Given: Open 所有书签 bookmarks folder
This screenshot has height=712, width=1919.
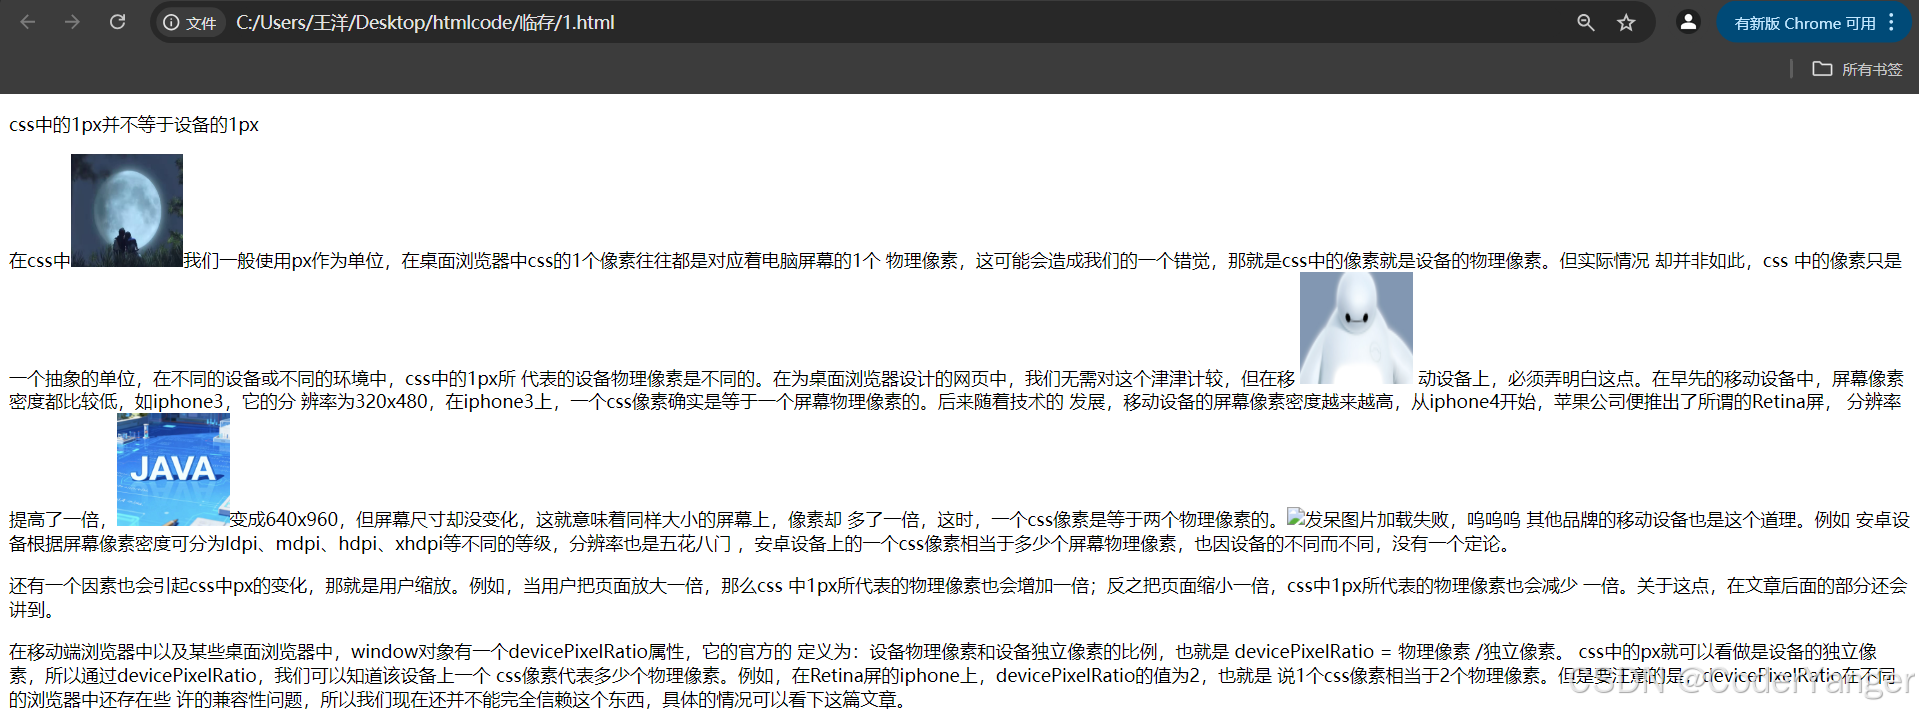Looking at the screenshot, I should (x=1857, y=69).
